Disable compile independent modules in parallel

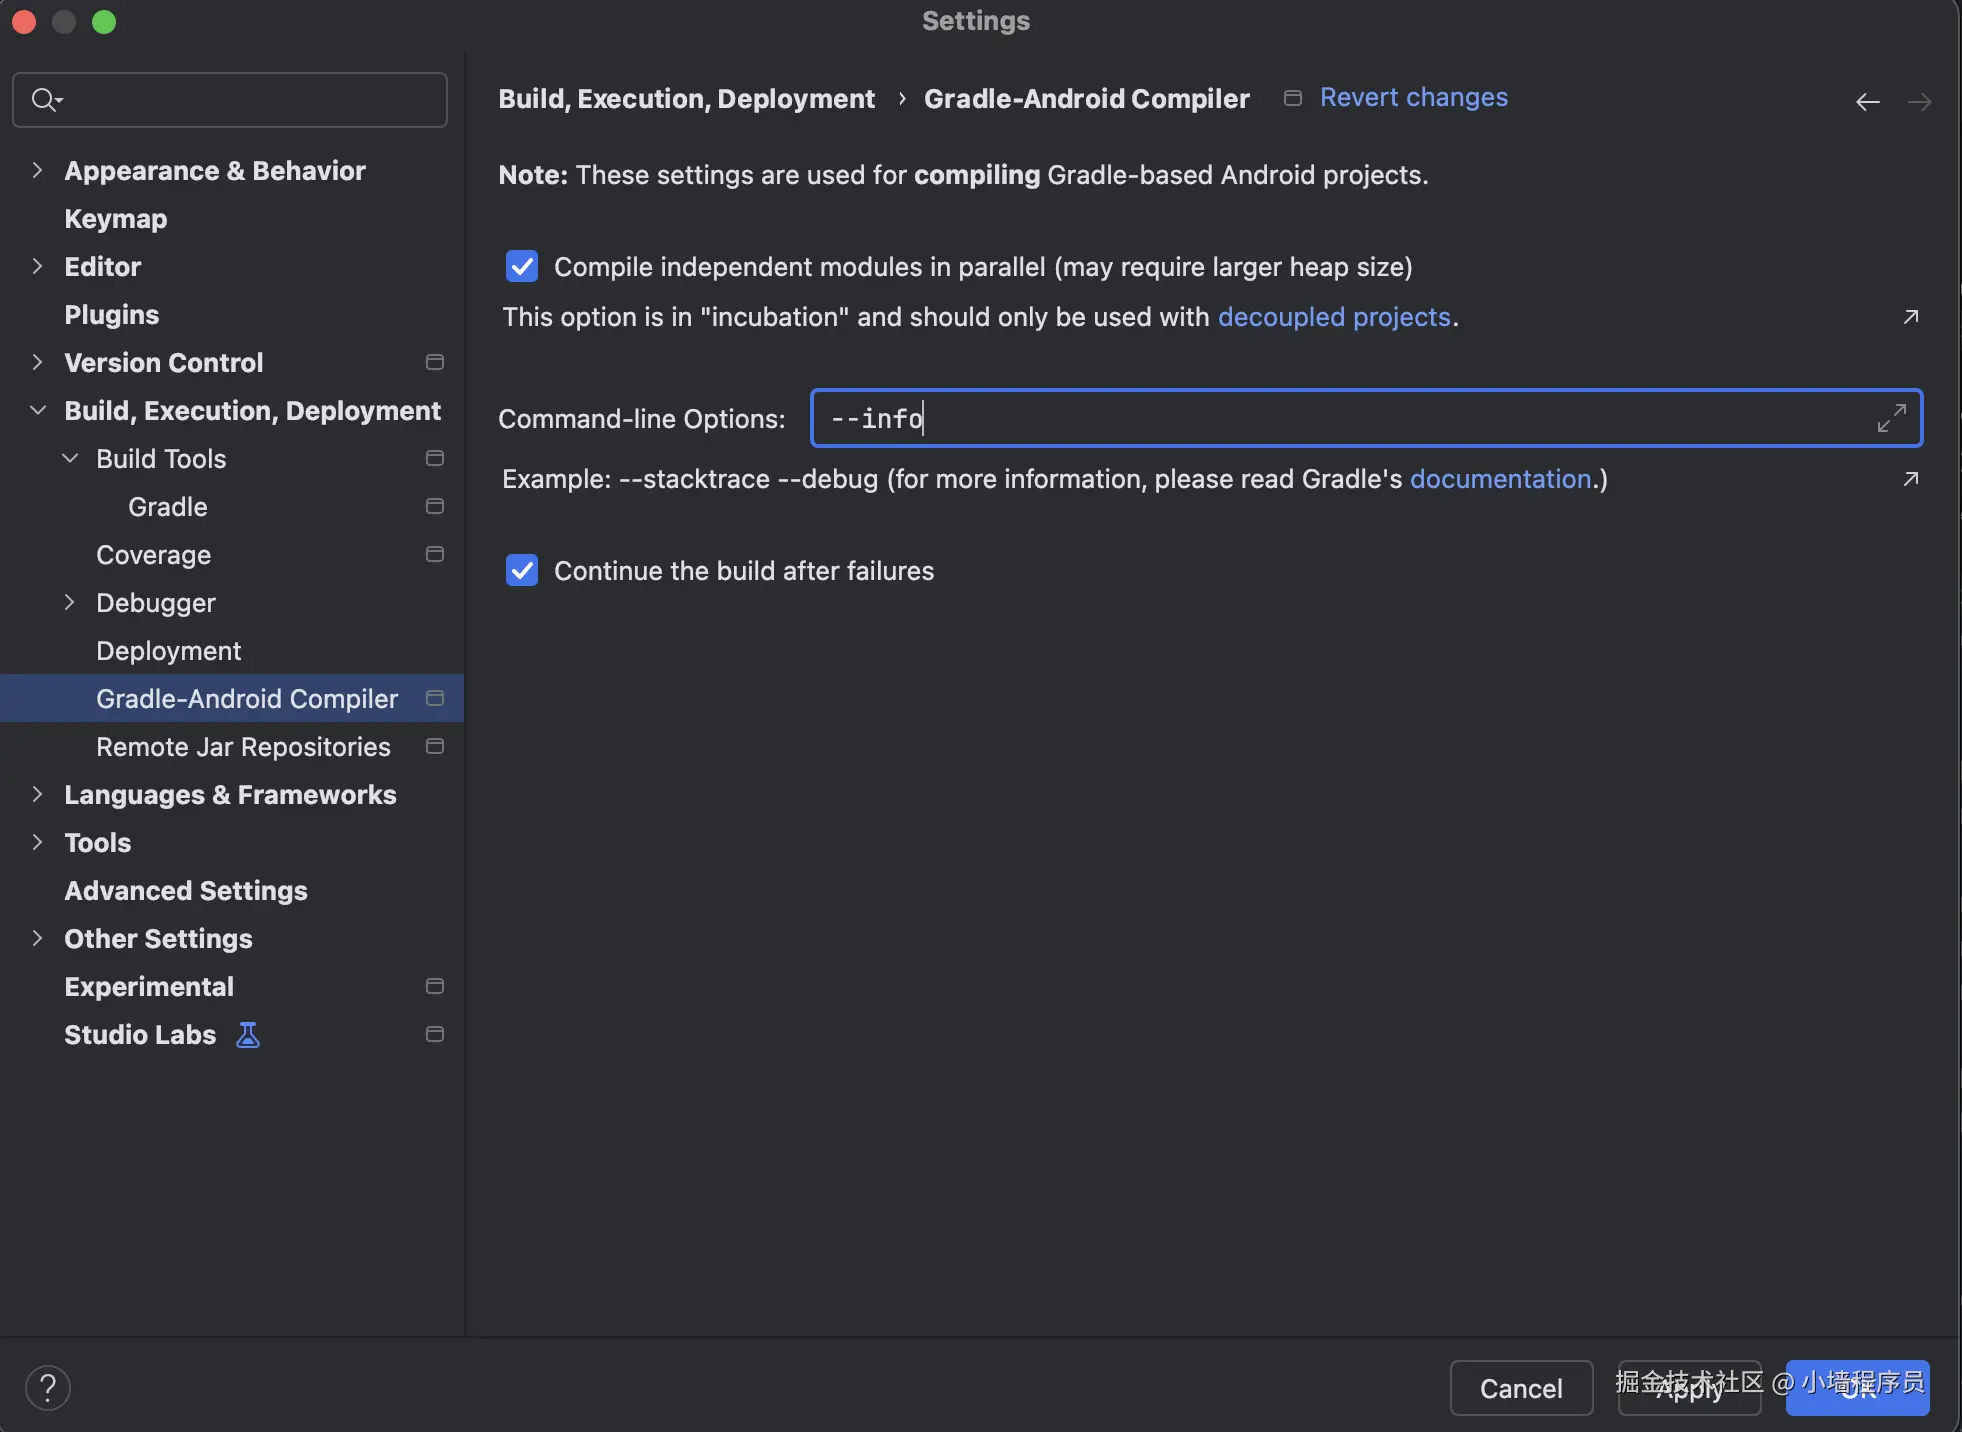point(522,267)
